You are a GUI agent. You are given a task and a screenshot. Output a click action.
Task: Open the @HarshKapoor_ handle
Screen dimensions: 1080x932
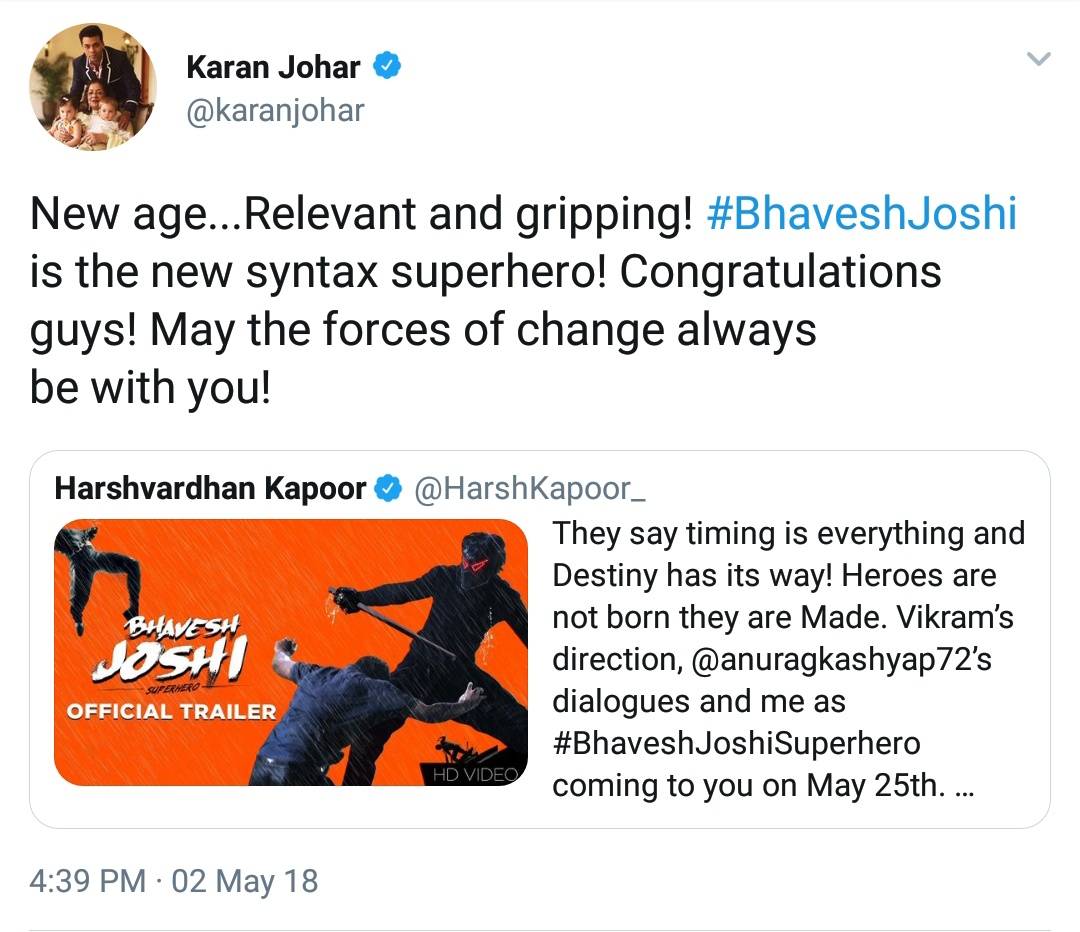tap(530, 488)
